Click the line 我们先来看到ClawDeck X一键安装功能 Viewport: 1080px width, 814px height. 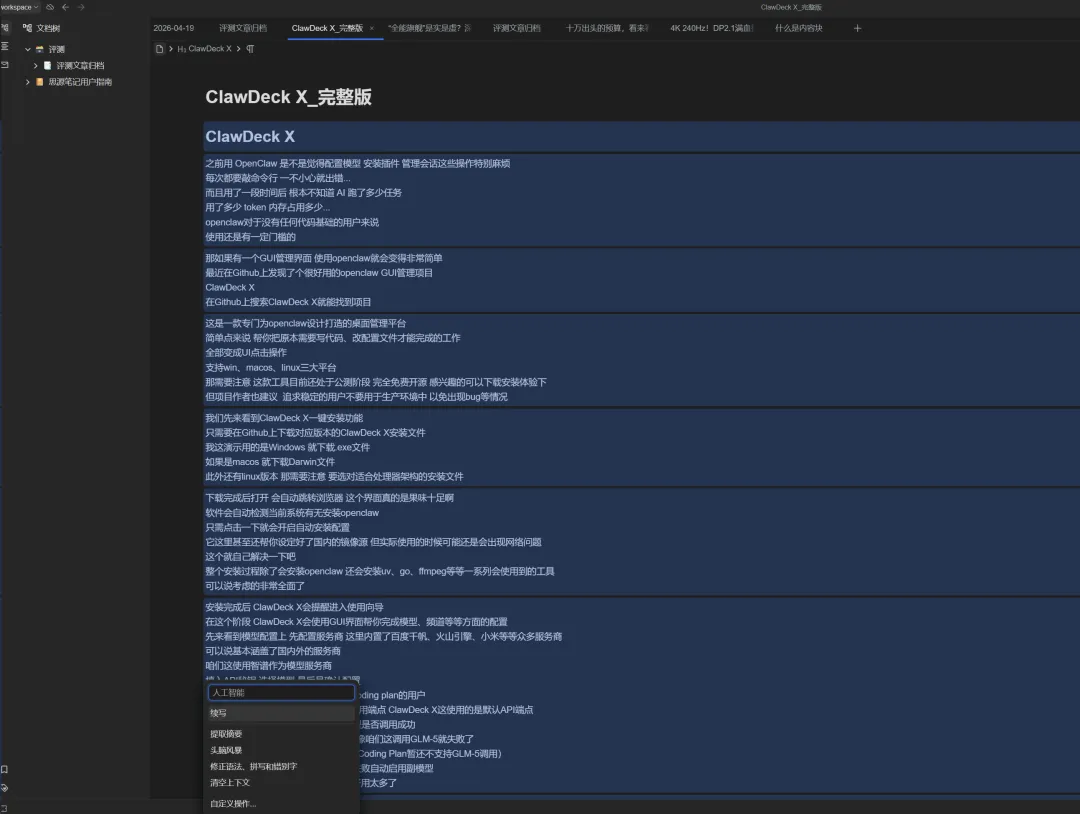click(284, 418)
